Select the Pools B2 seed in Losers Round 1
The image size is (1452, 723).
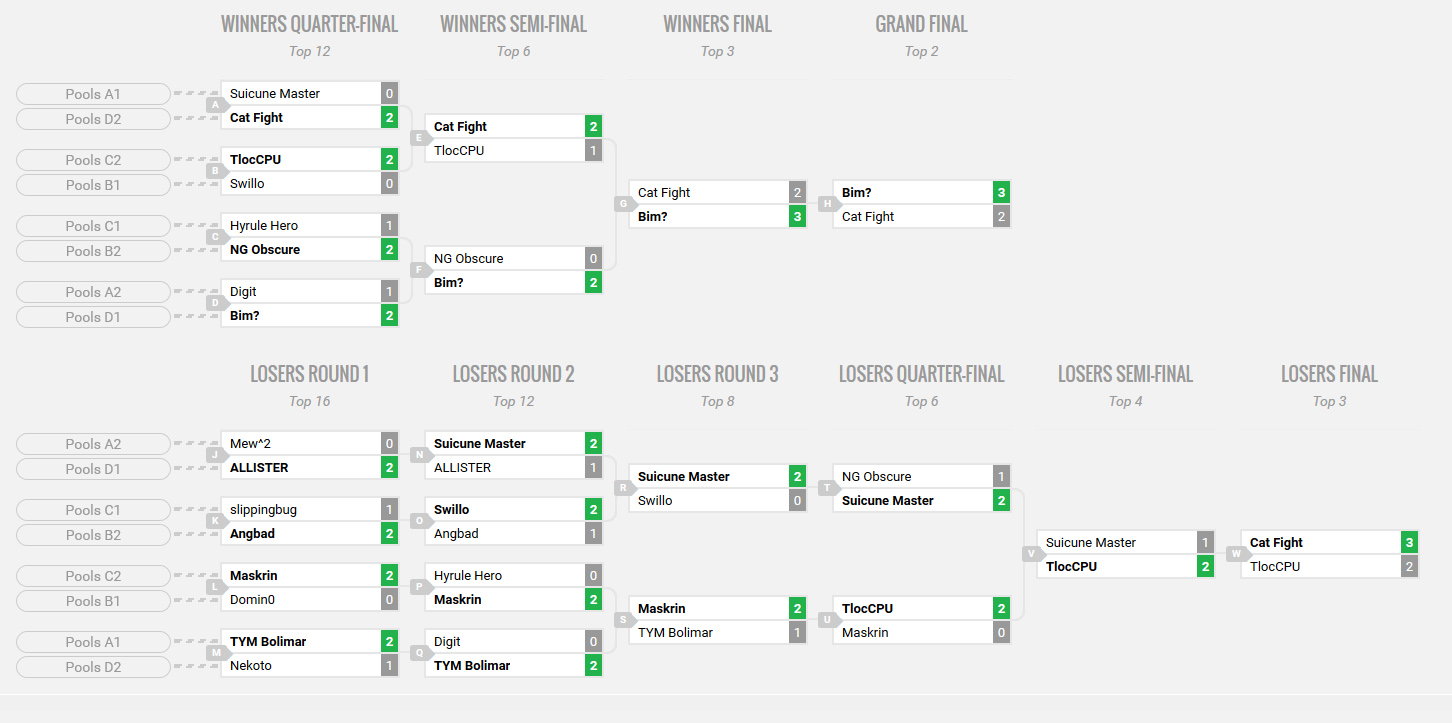point(93,535)
